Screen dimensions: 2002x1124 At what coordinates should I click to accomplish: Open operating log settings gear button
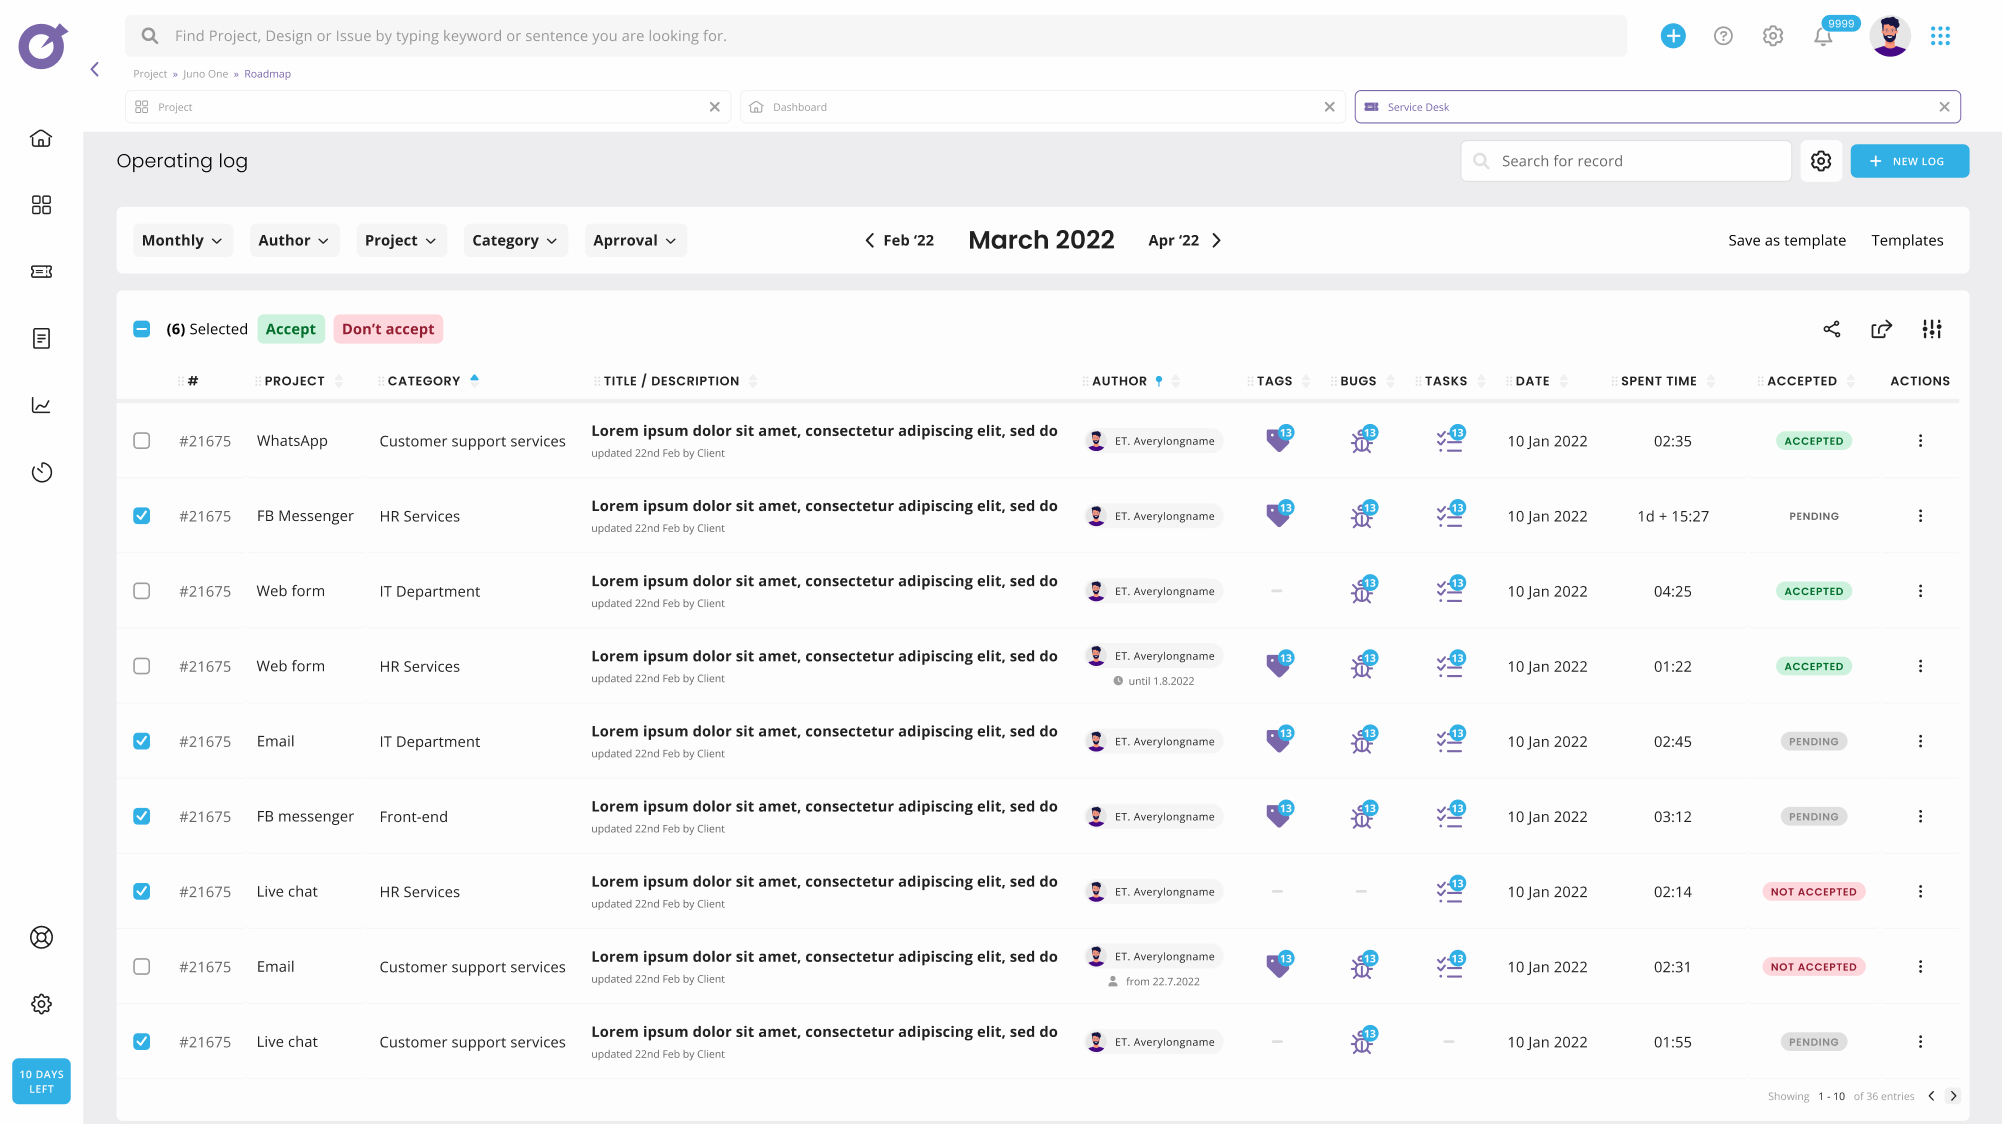pyautogui.click(x=1821, y=161)
